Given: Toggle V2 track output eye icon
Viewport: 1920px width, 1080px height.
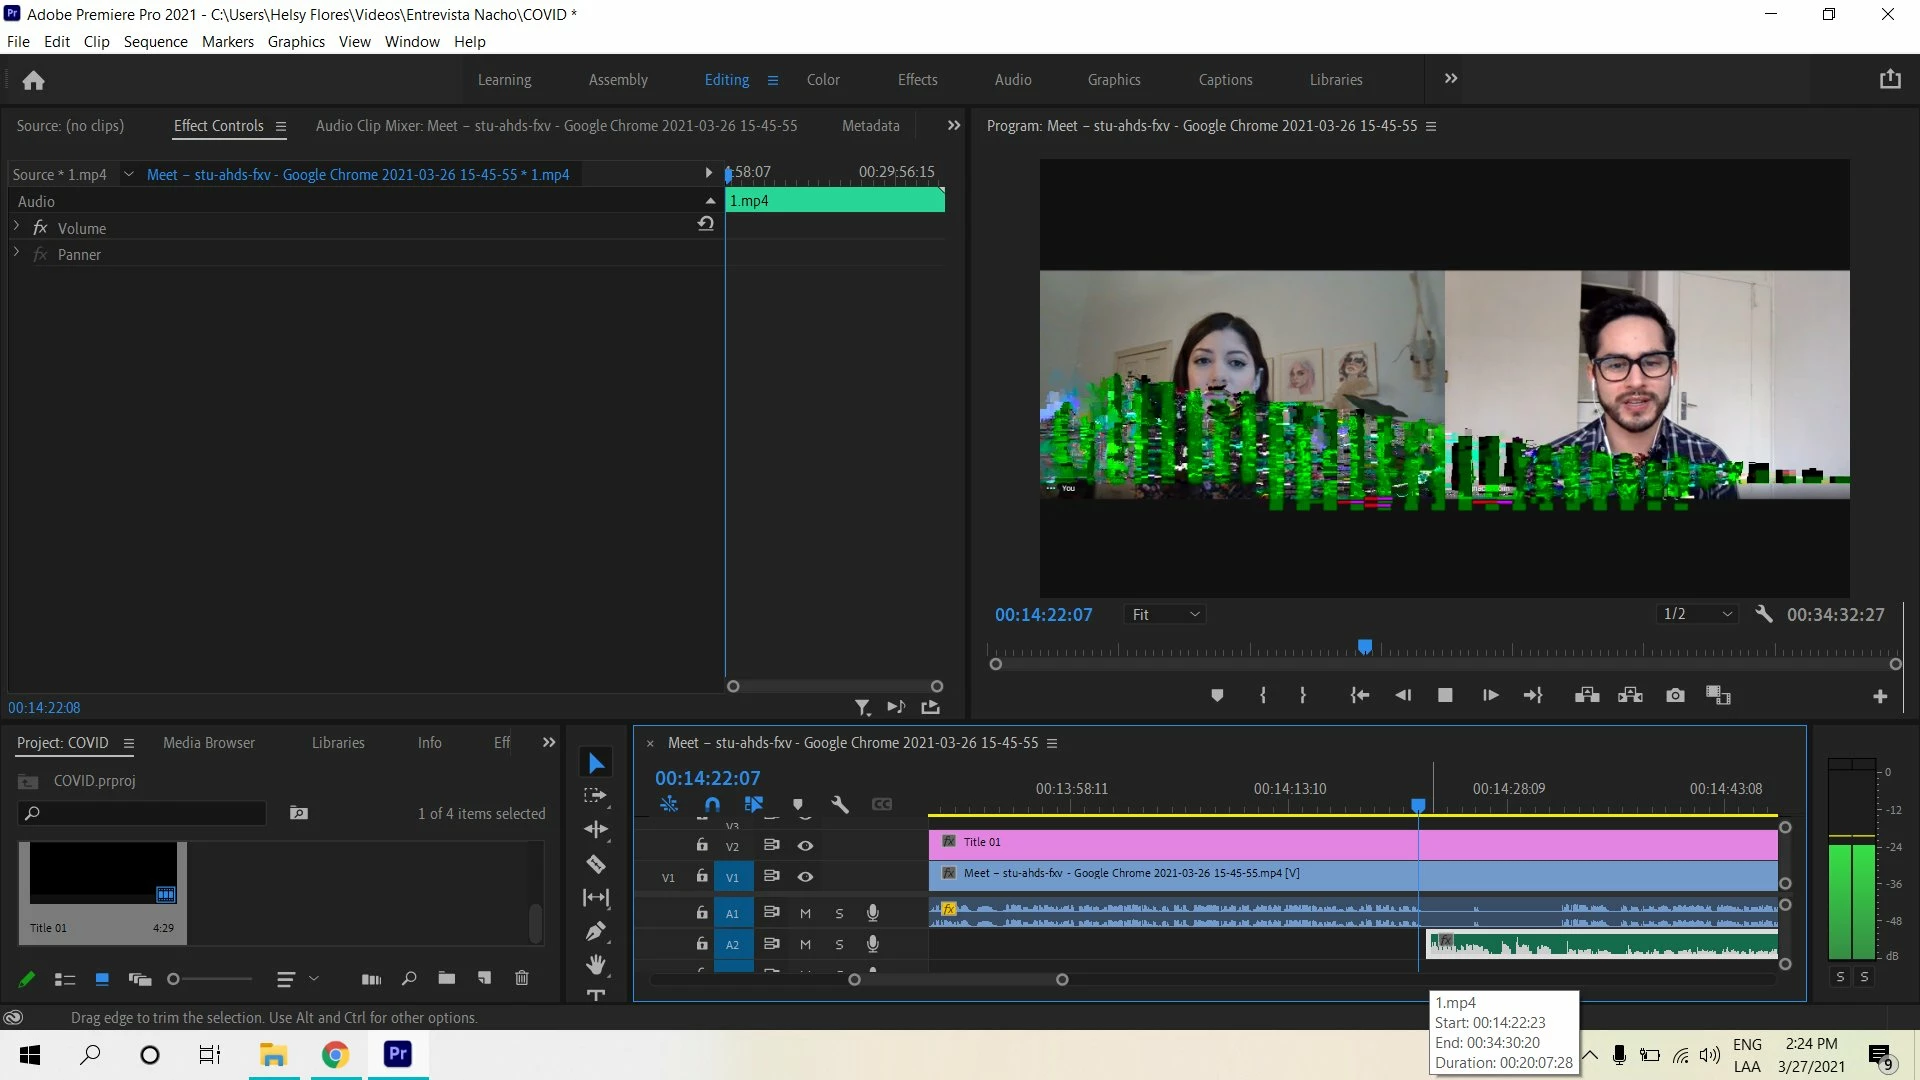Looking at the screenshot, I should [x=805, y=845].
